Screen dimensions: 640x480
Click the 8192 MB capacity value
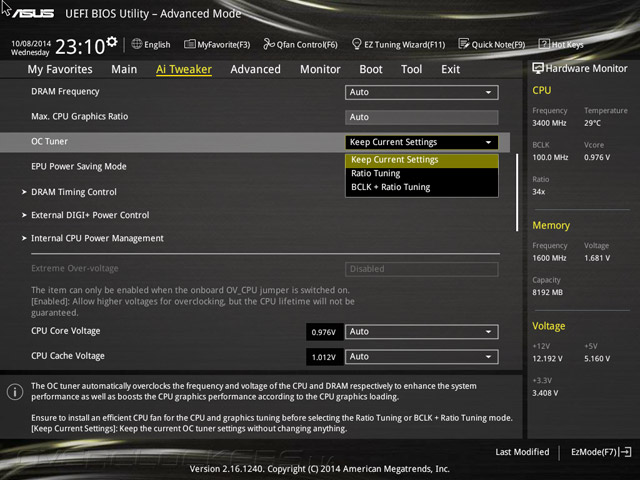[x=547, y=292]
